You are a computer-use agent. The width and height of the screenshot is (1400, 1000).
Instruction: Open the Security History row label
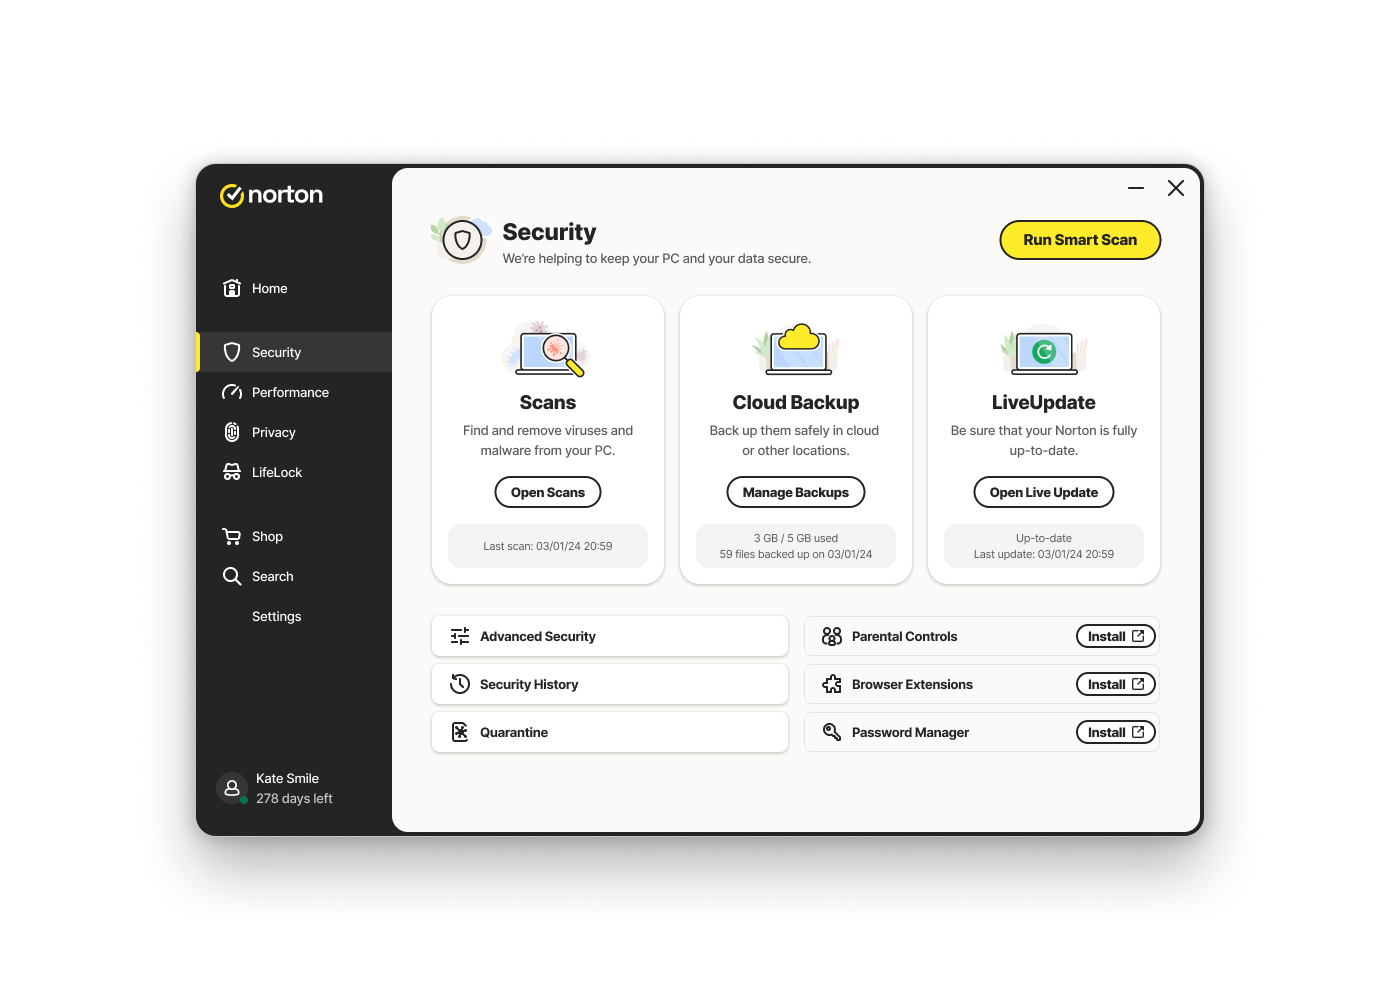pyautogui.click(x=529, y=684)
